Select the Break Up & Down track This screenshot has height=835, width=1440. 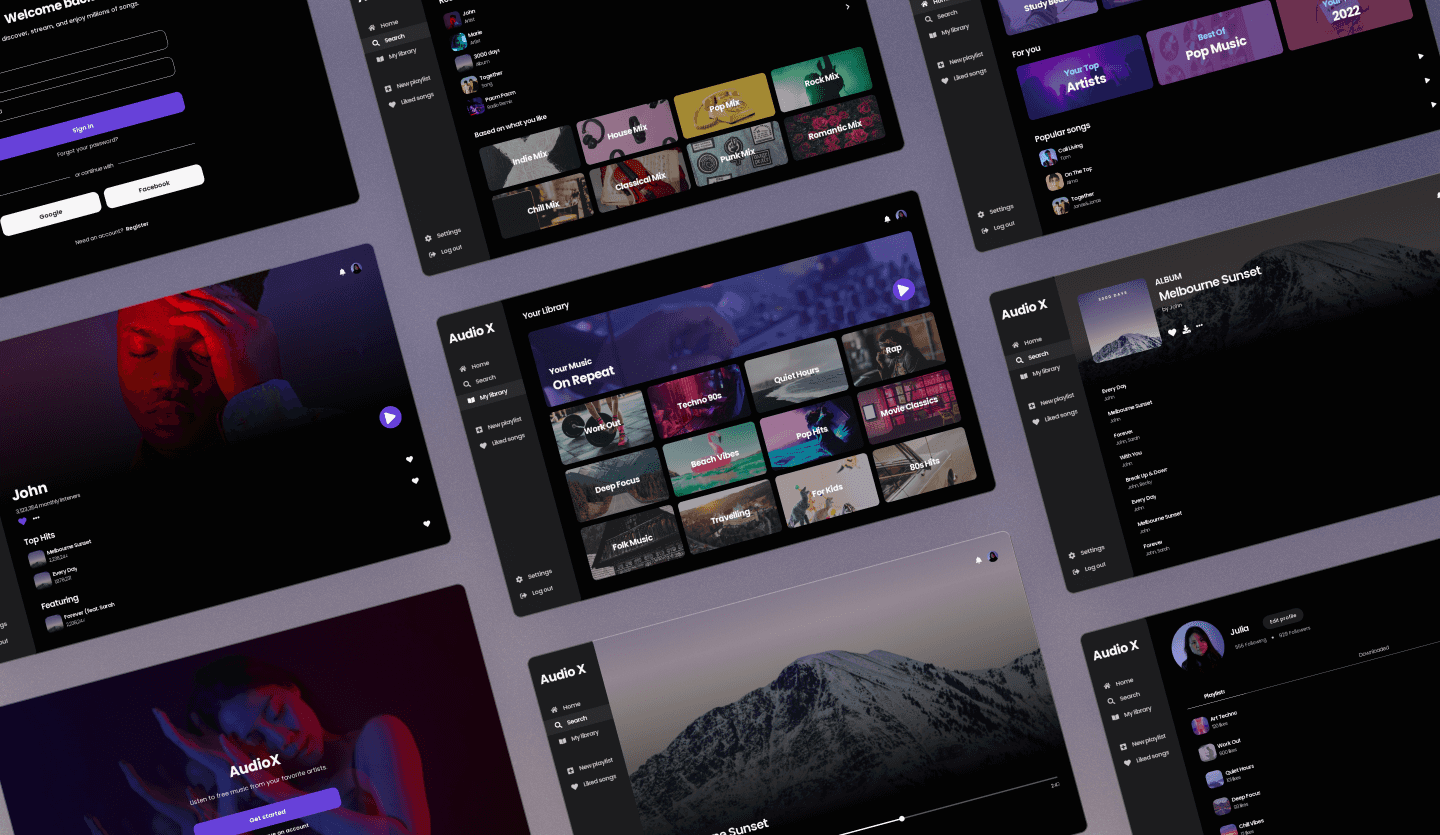click(1145, 476)
